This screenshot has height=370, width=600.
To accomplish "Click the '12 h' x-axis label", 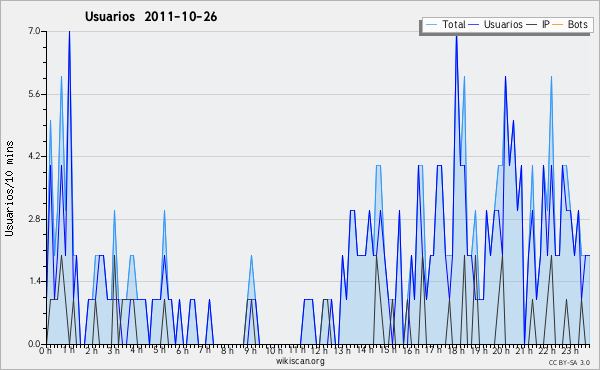I will 319,350.
